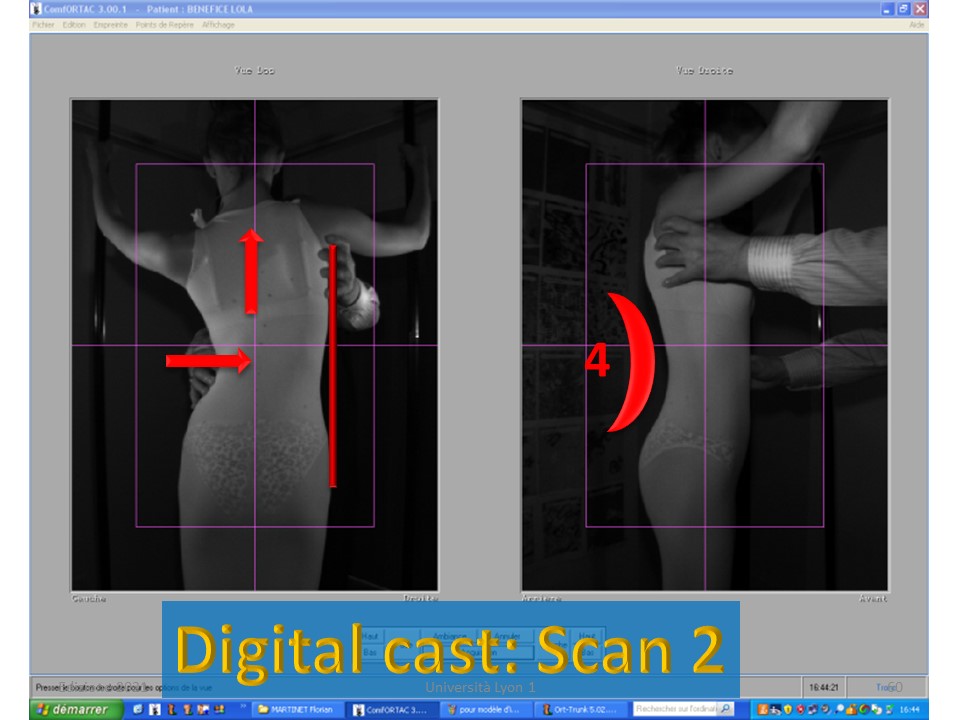The height and width of the screenshot is (720, 960).
Task: Minimize the ComfORTAC window
Action: (x=888, y=9)
